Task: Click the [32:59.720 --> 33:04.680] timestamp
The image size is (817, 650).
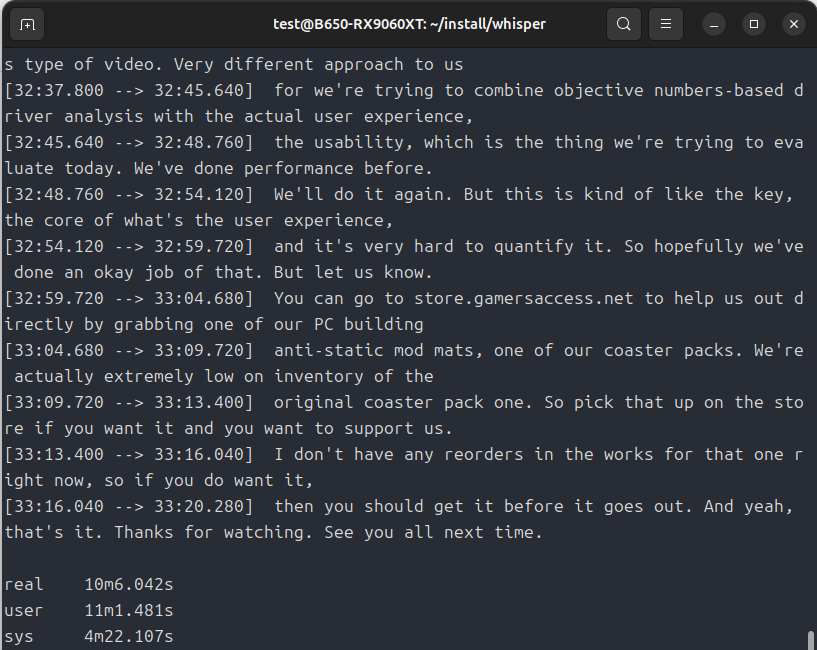Action: (129, 298)
